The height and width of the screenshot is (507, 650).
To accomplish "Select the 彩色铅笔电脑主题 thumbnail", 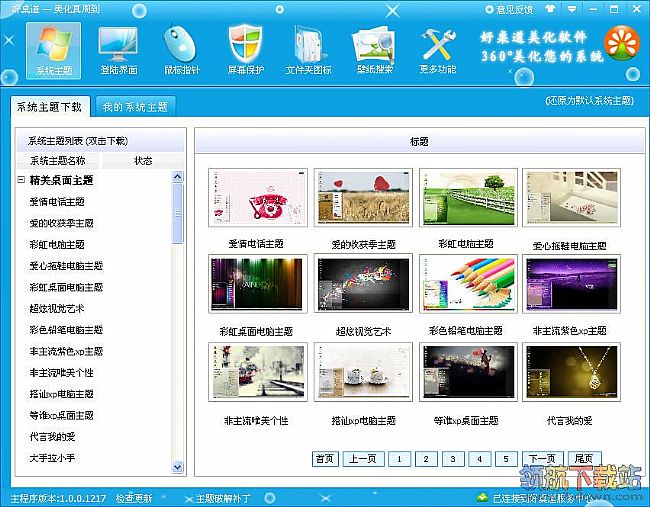I will point(468,284).
